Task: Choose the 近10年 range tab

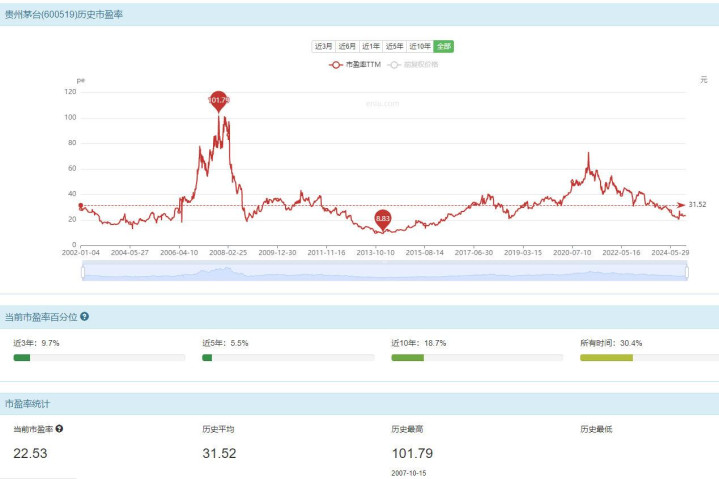Action: [x=420, y=46]
